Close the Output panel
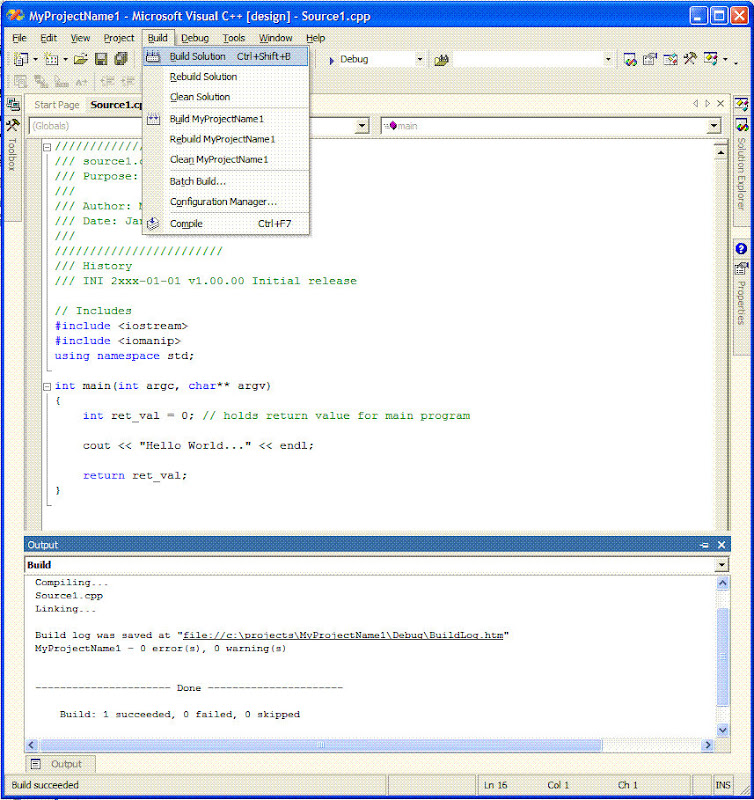This screenshot has width=754, height=800. point(721,545)
